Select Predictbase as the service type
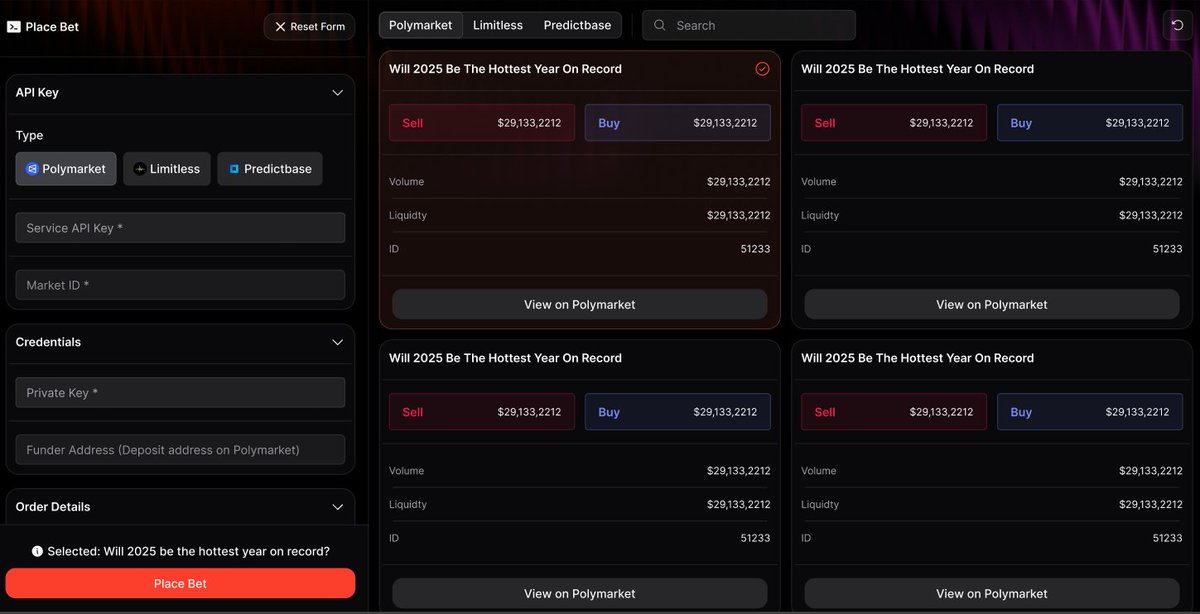The image size is (1200, 614). (x=270, y=169)
